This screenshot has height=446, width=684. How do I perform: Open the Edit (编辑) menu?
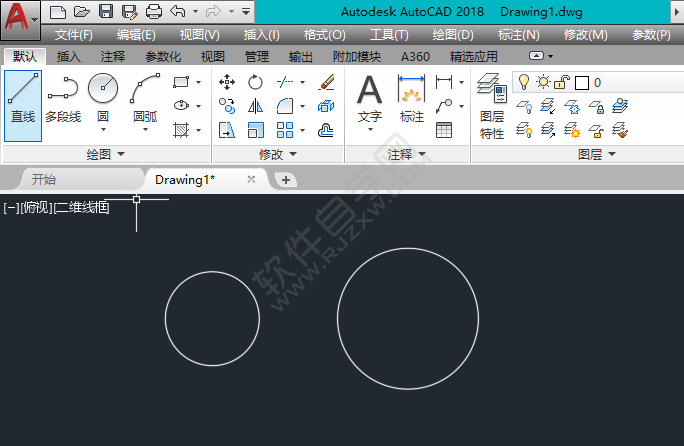[136, 34]
